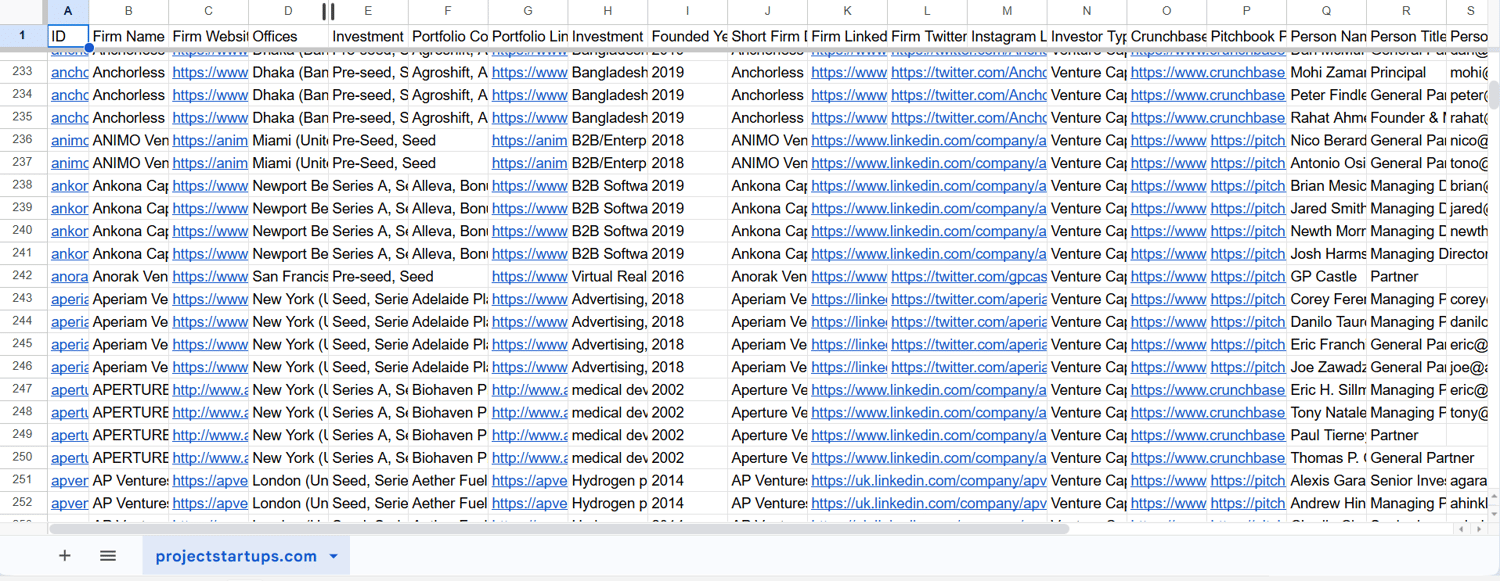Screen dimensions: 1500x581
Task: Select the Founded Year header cell
Action: click(687, 36)
